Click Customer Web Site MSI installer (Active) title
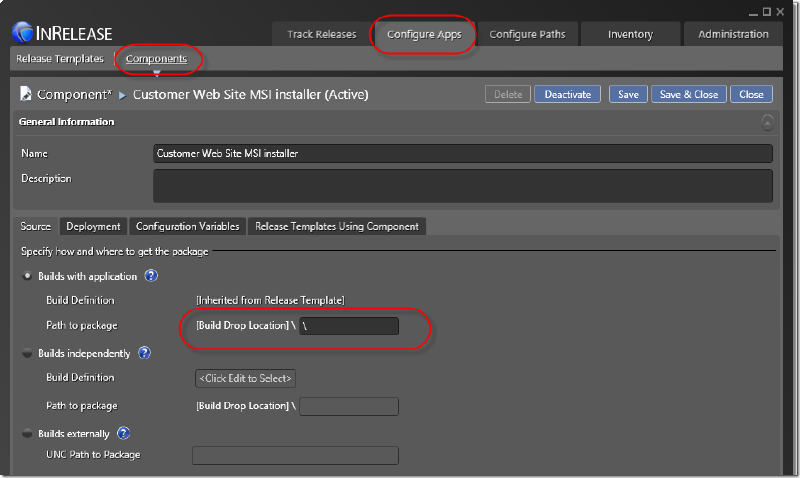This screenshot has height=478, width=800. [x=251, y=94]
